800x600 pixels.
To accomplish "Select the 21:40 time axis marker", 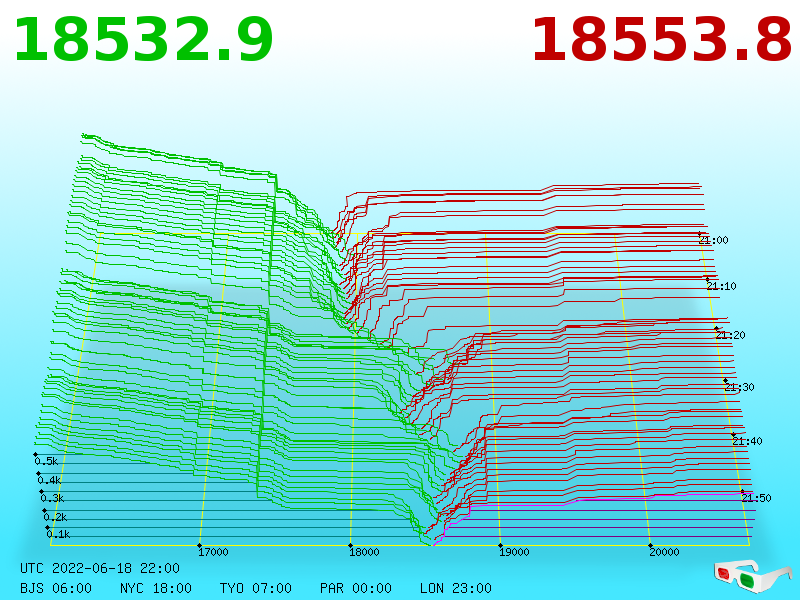I will point(747,441).
